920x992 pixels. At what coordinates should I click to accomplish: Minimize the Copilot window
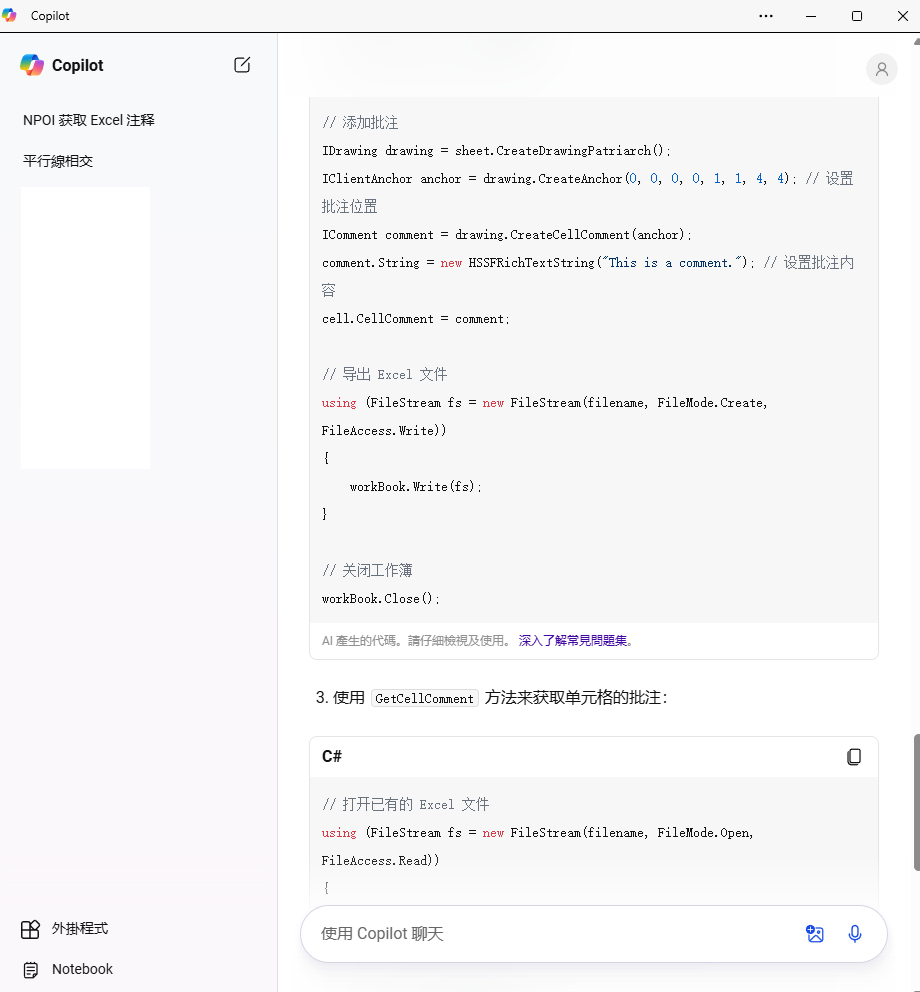pos(811,16)
